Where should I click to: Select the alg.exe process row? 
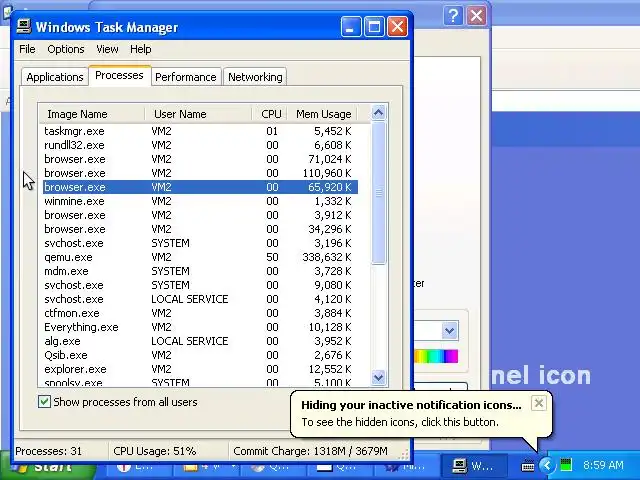tap(200, 341)
